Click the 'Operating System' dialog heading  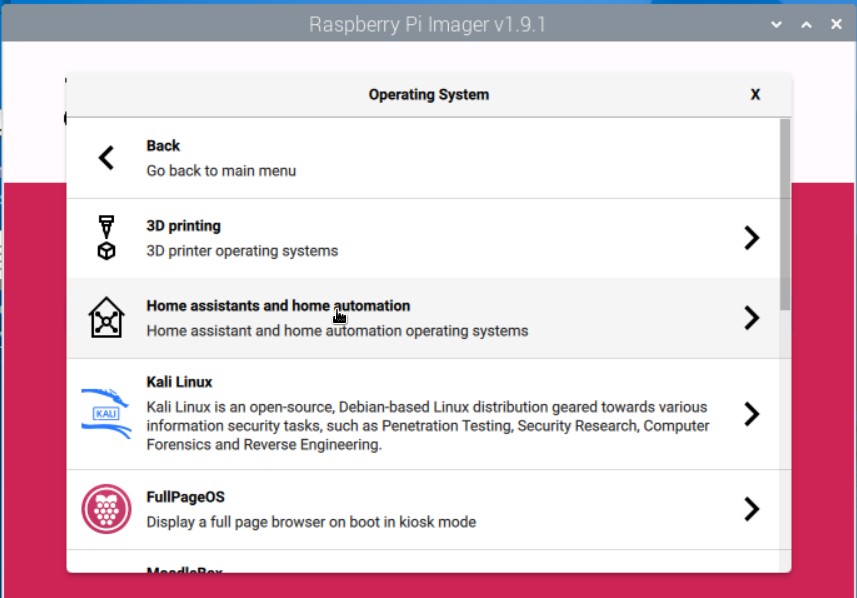tap(428, 95)
